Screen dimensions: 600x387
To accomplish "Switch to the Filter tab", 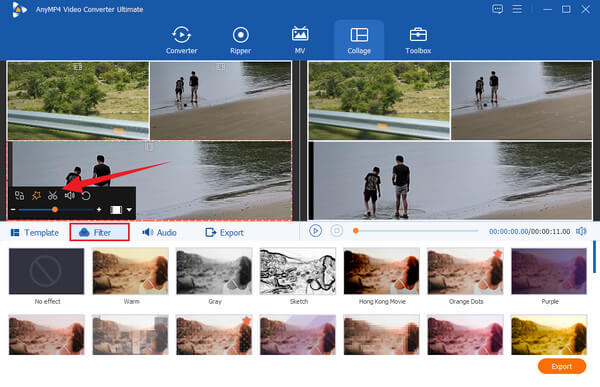I will (99, 232).
